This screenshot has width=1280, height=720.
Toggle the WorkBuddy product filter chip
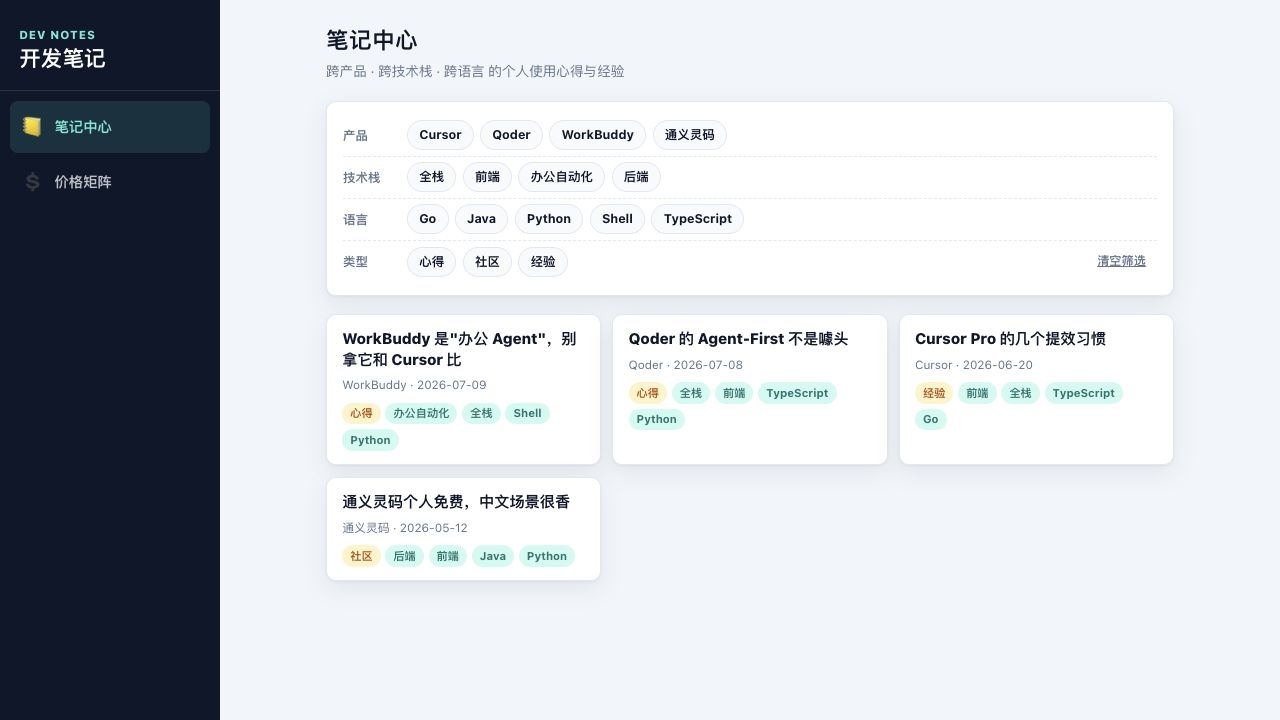click(597, 135)
